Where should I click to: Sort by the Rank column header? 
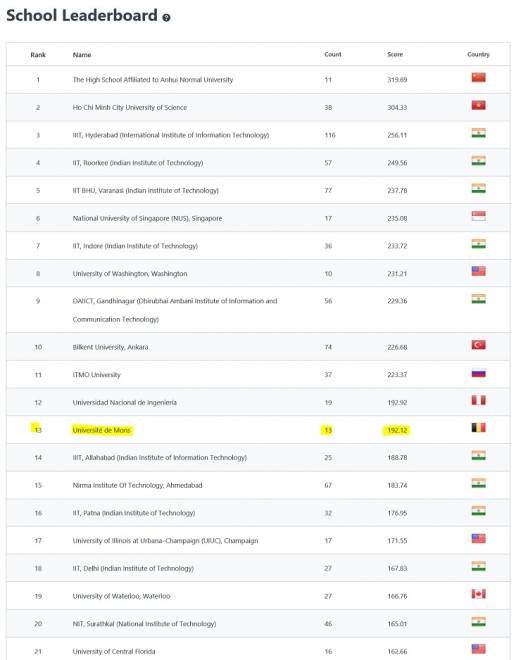pos(38,55)
